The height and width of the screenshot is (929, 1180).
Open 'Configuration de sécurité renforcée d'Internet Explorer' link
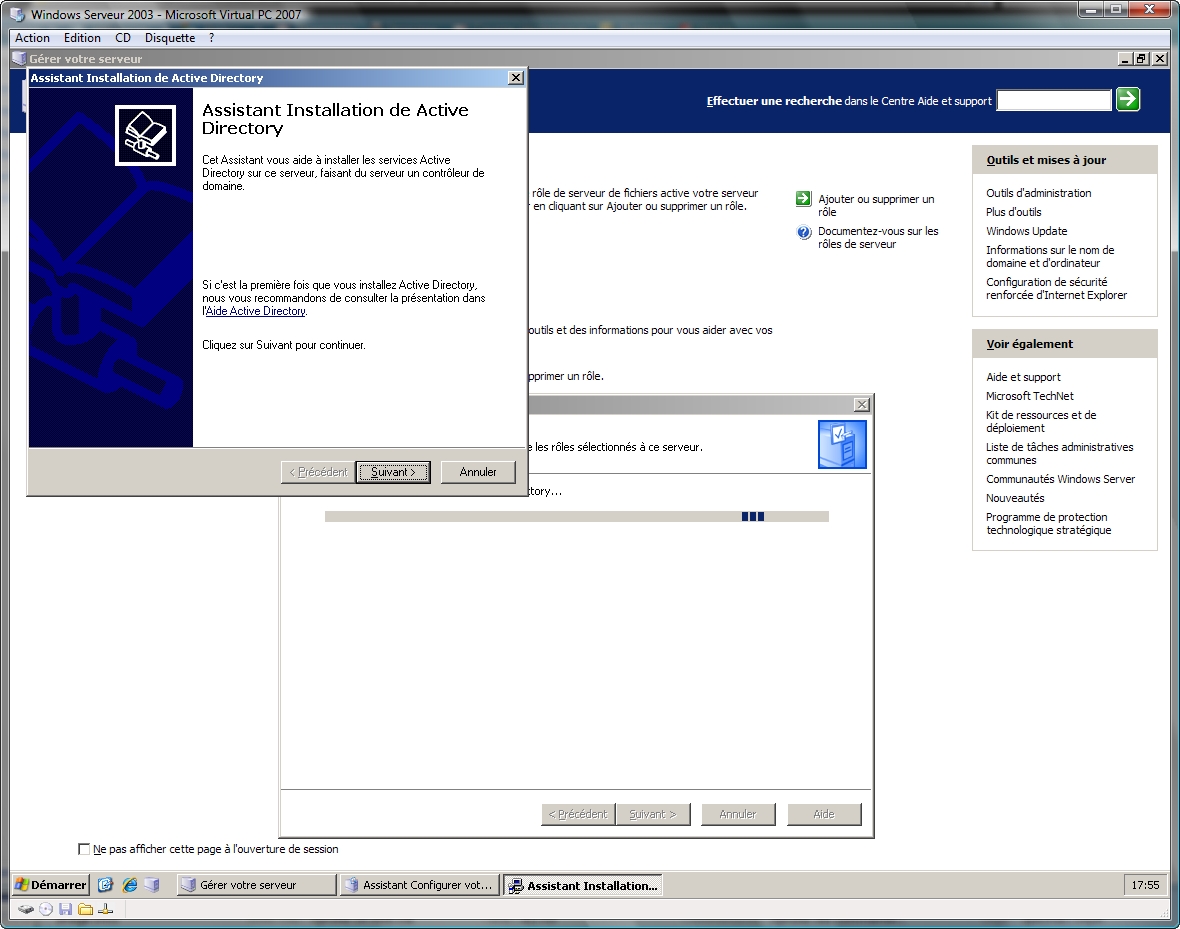(x=1057, y=288)
